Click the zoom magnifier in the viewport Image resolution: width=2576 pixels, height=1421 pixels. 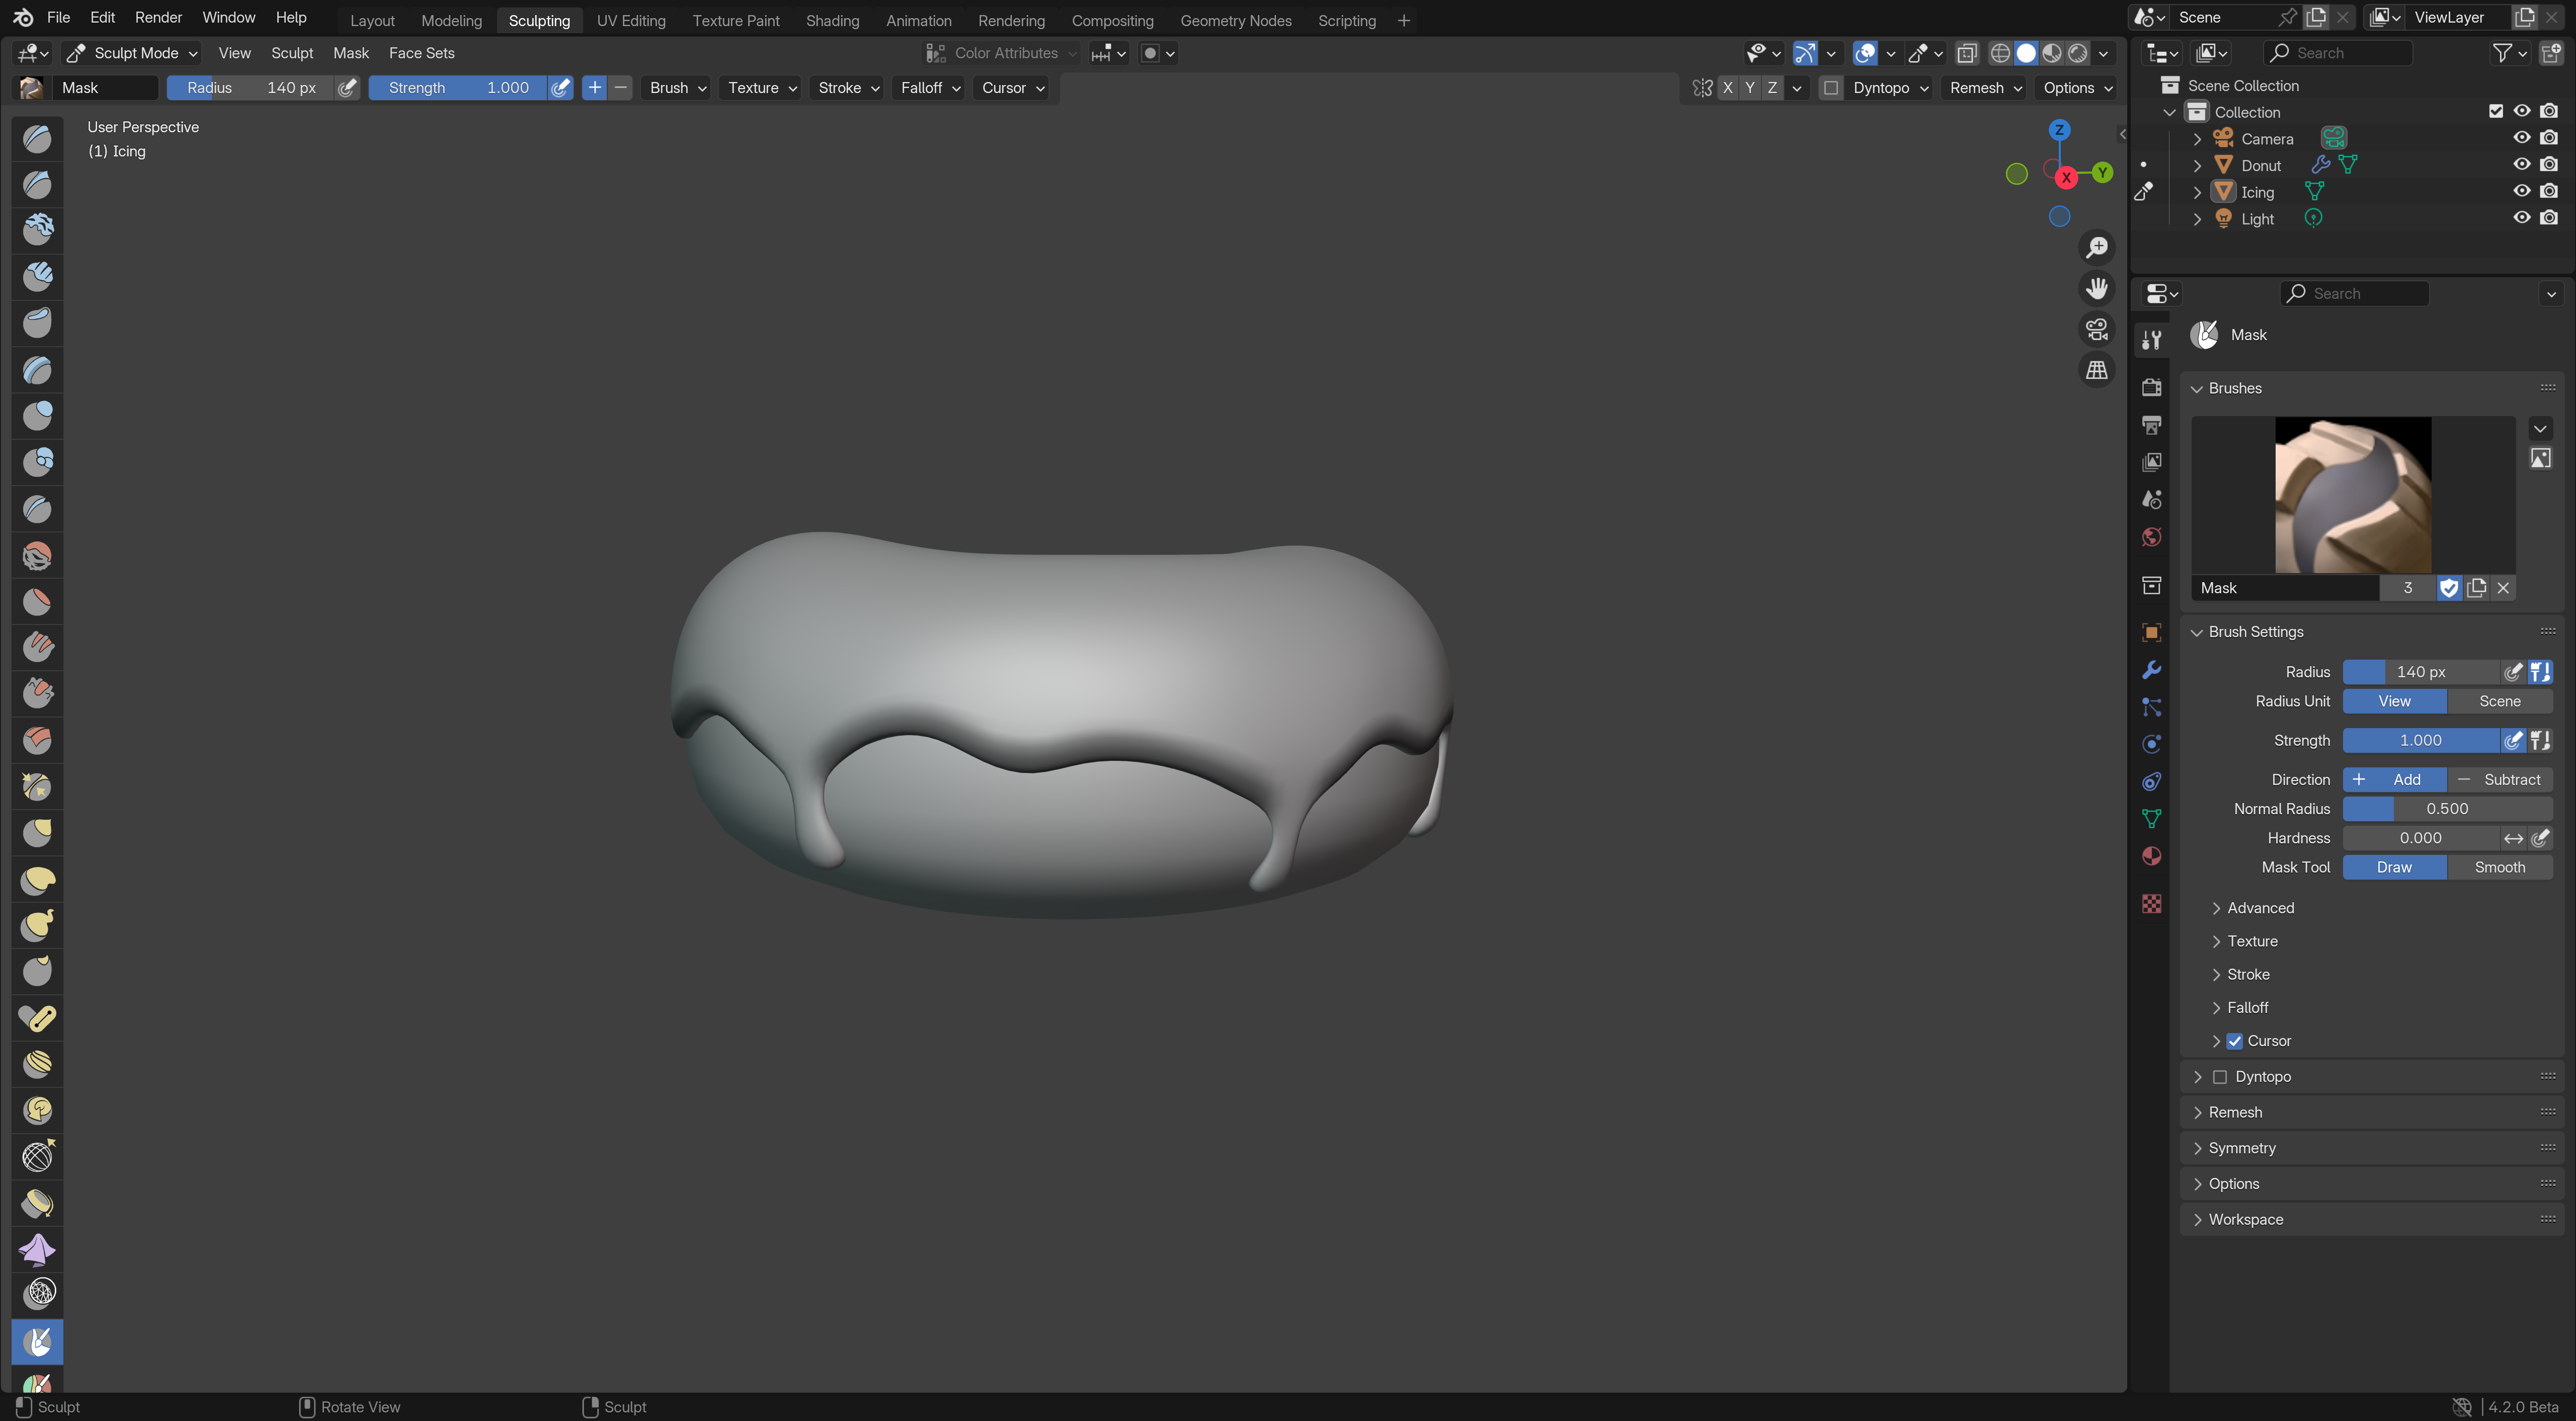2097,247
